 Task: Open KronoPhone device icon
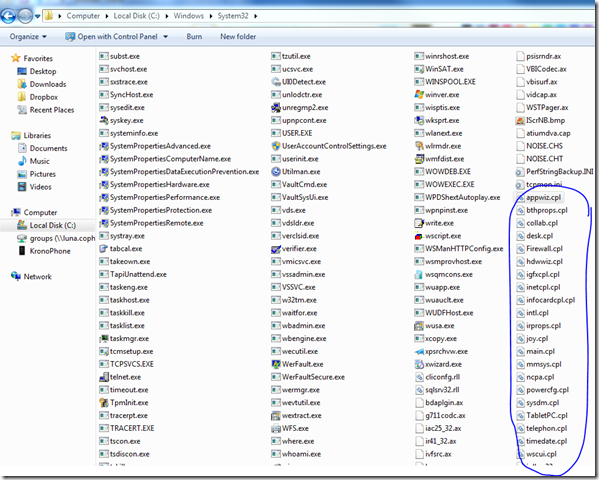(x=22, y=251)
